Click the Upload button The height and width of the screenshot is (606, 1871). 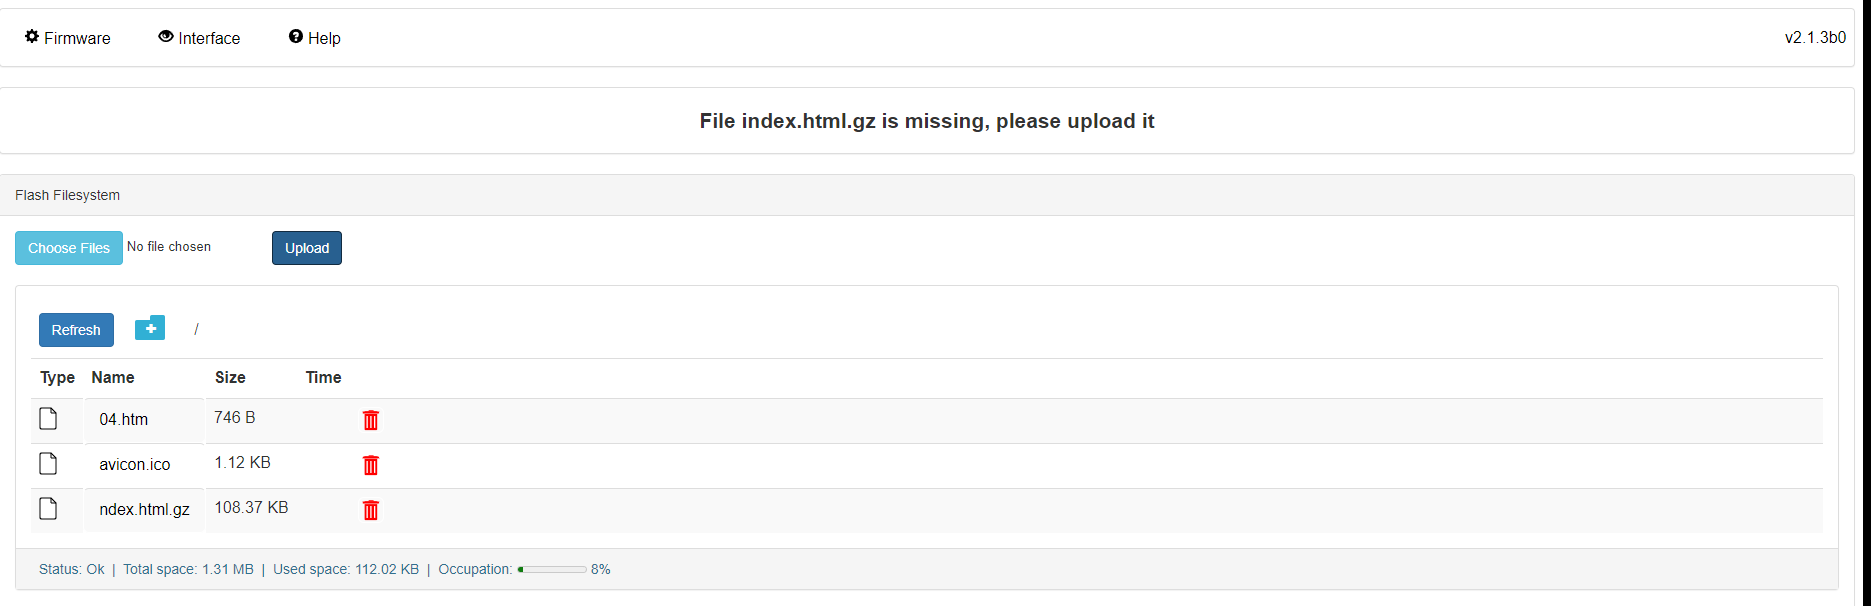(307, 248)
